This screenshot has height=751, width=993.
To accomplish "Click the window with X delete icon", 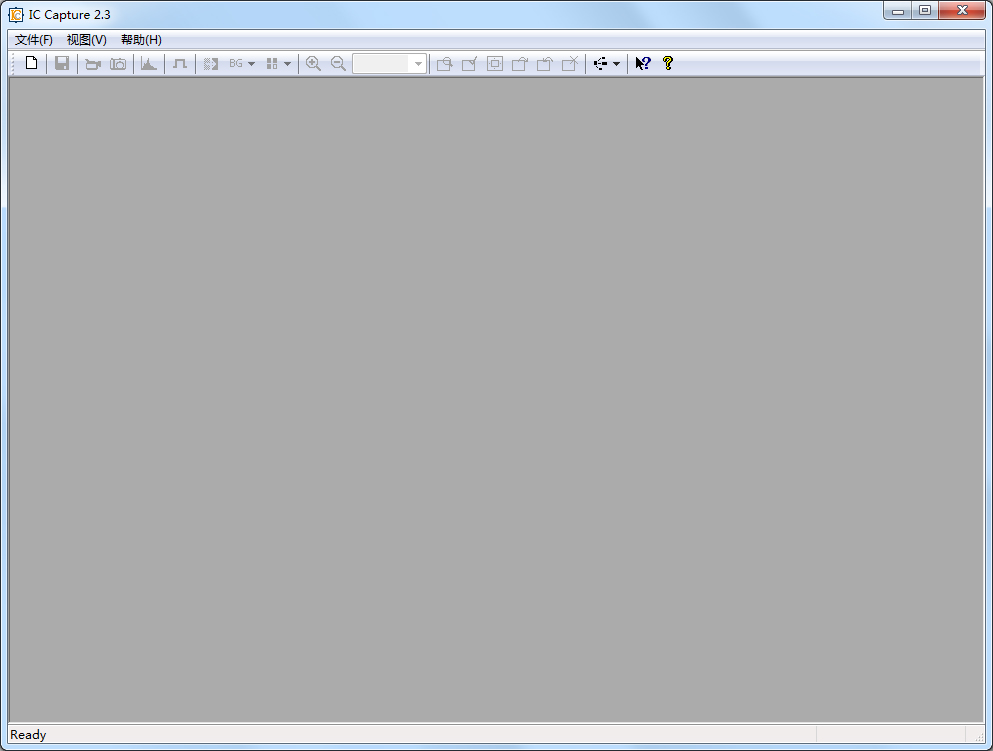I will pyautogui.click(x=570, y=64).
